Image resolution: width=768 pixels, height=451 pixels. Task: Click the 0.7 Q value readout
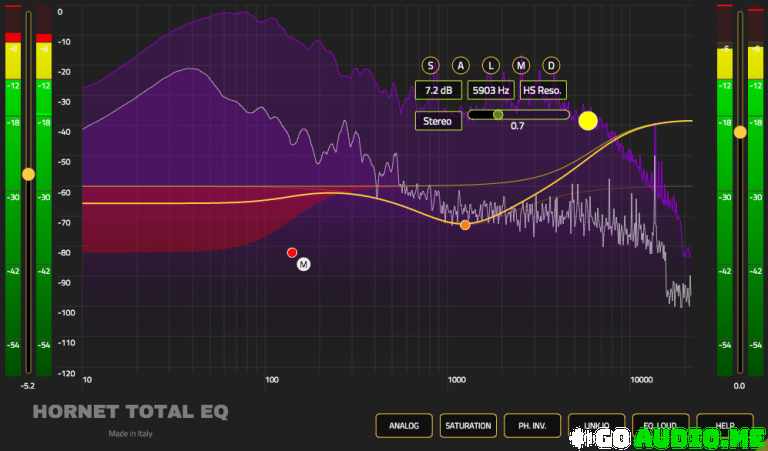pos(517,126)
